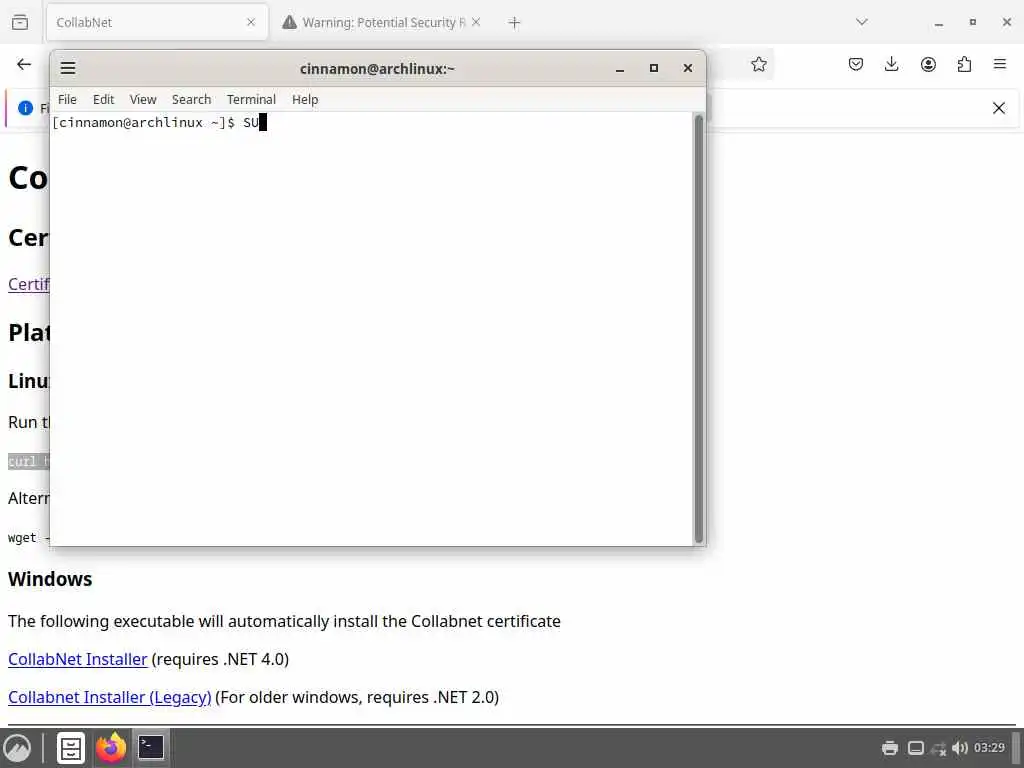Open network status tray icon
The image size is (1024, 768).
click(x=938, y=748)
